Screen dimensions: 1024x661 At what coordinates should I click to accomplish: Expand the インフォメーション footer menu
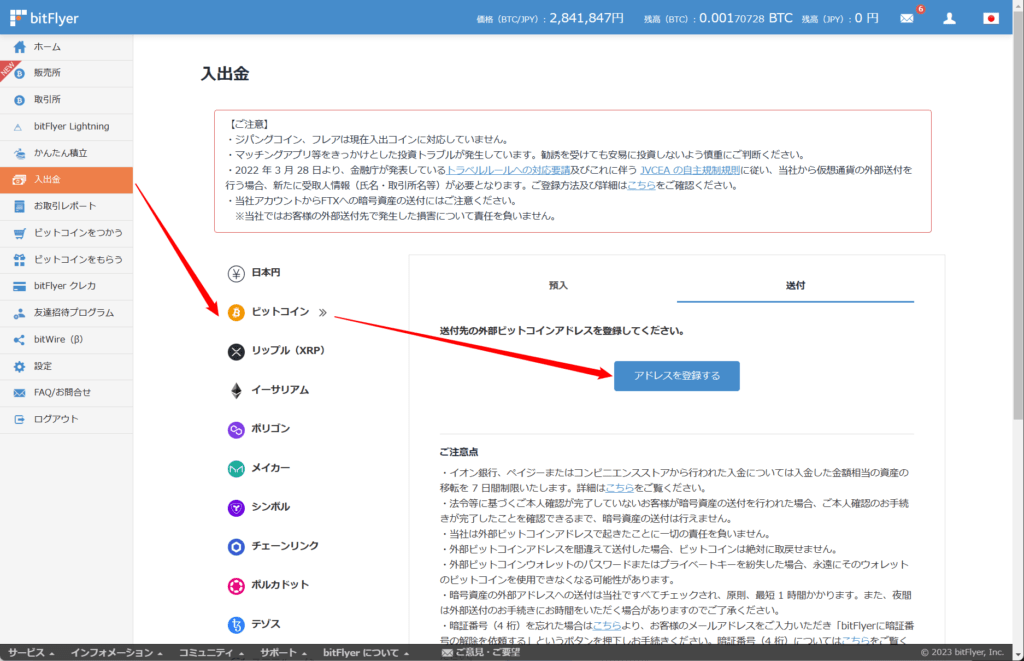coord(116,653)
